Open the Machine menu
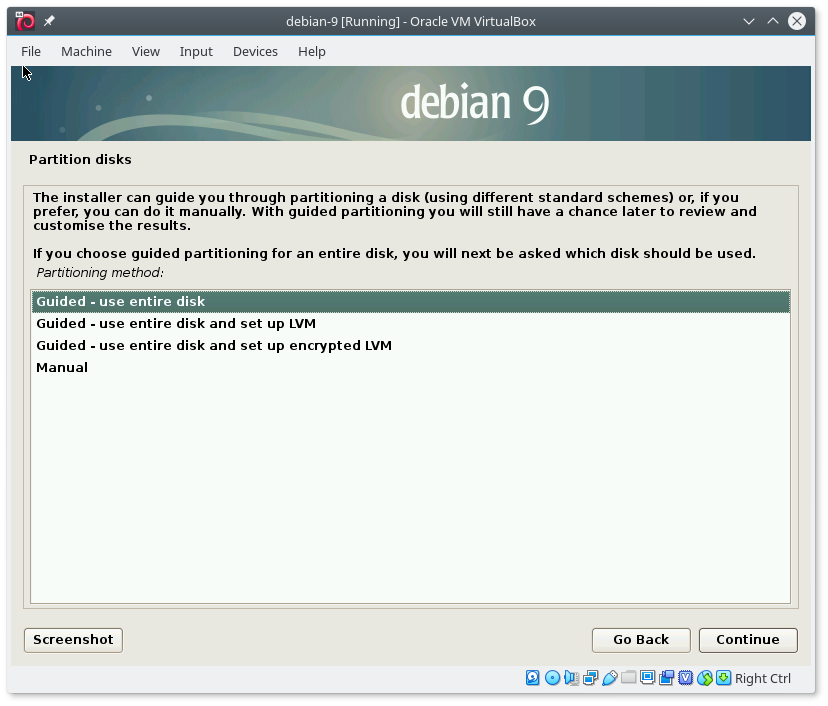 click(86, 51)
